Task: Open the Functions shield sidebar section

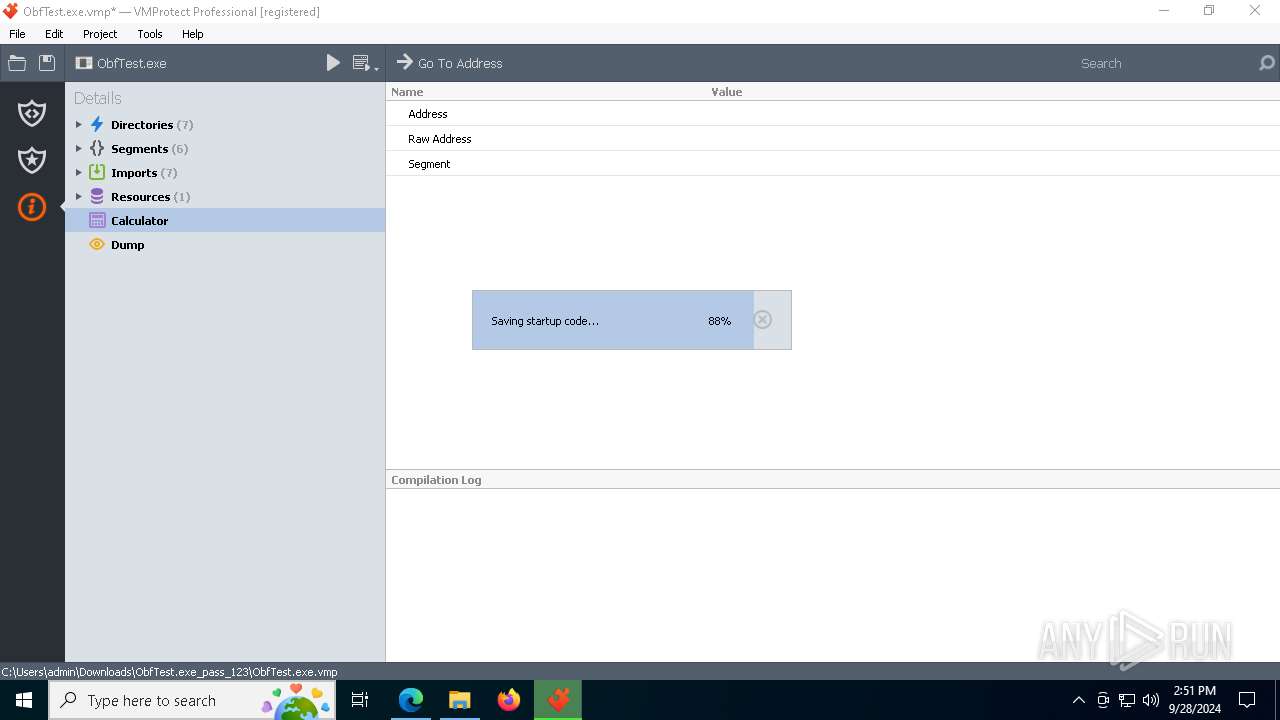Action: [x=32, y=113]
